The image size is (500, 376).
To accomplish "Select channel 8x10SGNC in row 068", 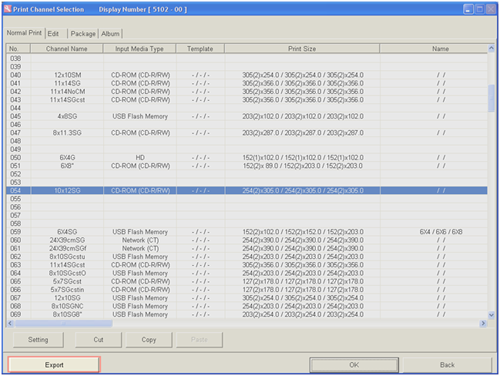I will (67, 306).
